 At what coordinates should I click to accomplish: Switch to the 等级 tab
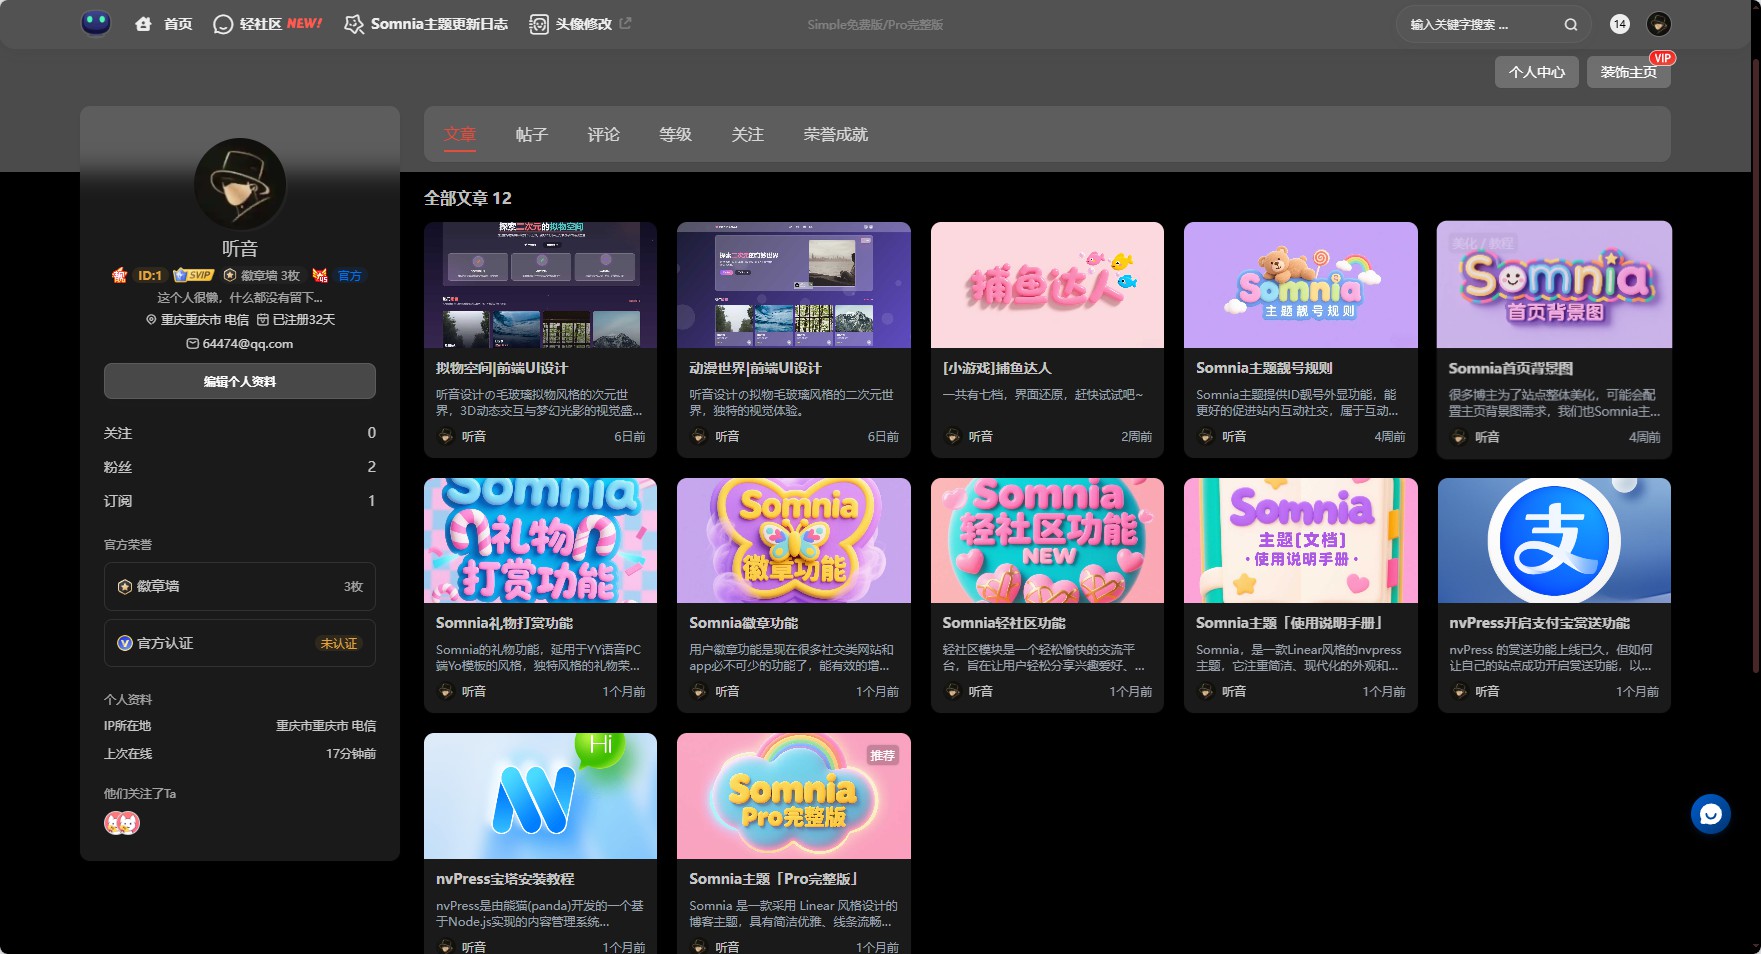(x=676, y=134)
